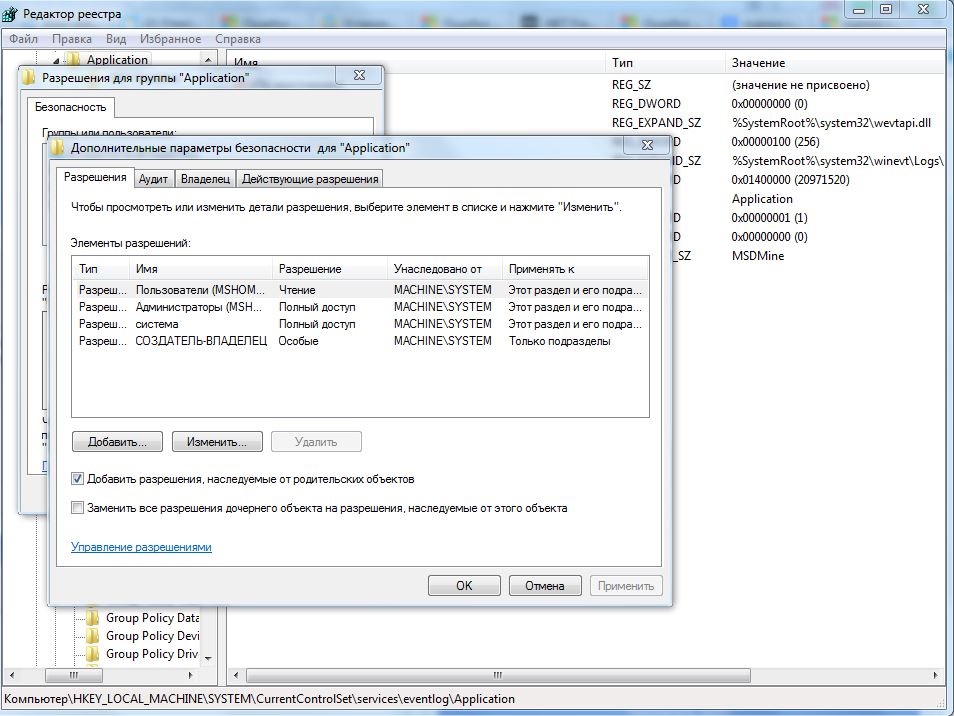
Task: Open the Справка menu
Action: point(238,39)
